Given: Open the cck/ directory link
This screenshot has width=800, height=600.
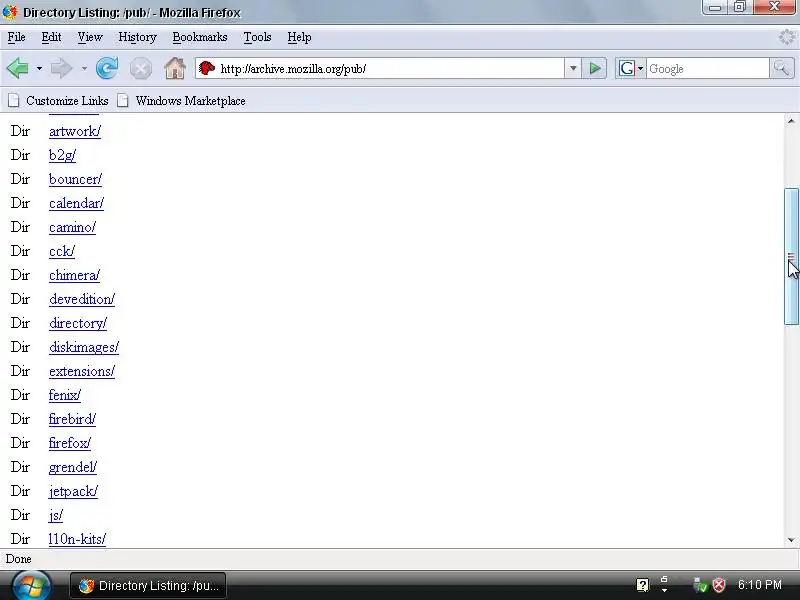Looking at the screenshot, I should pyautogui.click(x=62, y=251).
